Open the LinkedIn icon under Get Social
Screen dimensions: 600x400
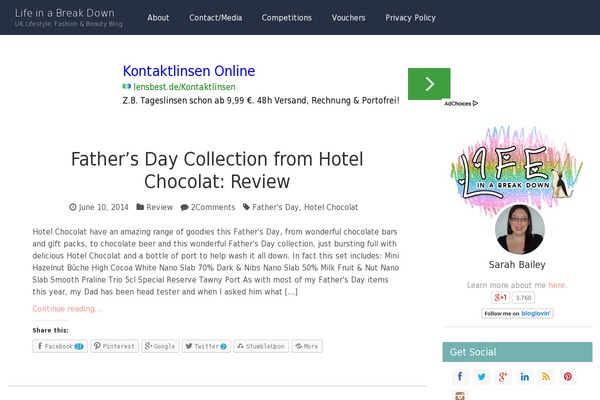point(524,377)
